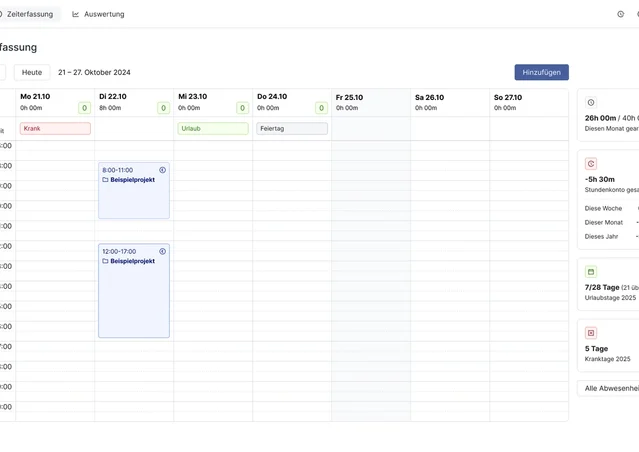Viewport: 639px width, 452px height.
Task: Click the Do 24.10 day header
Action: pyautogui.click(x=272, y=97)
